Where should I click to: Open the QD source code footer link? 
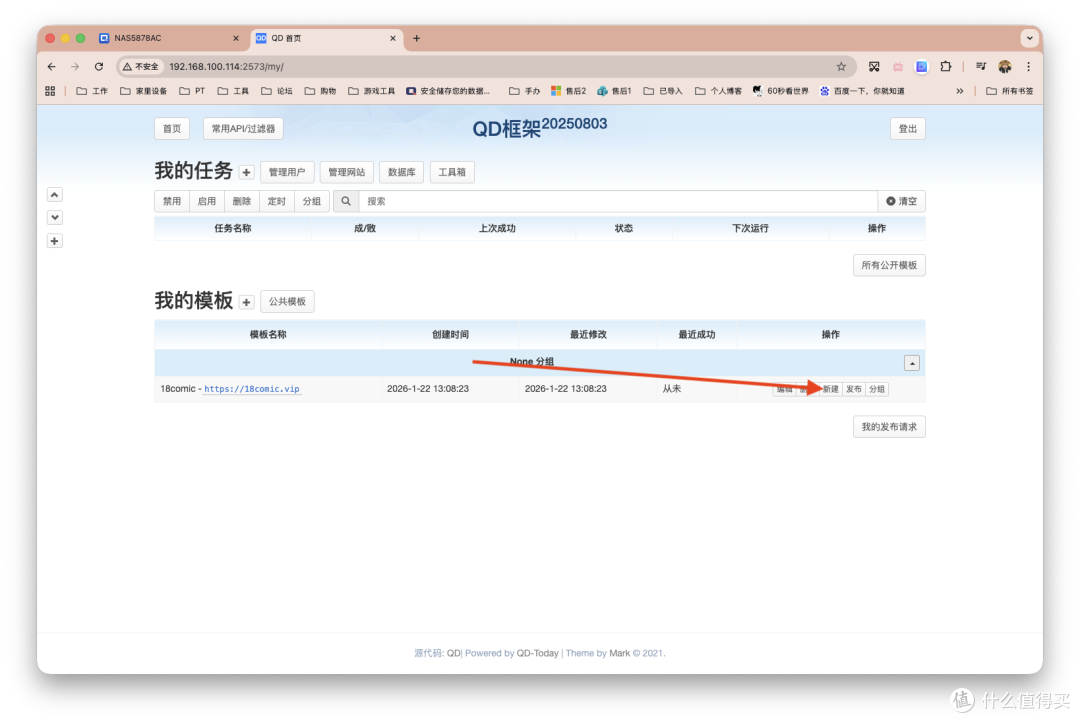454,653
